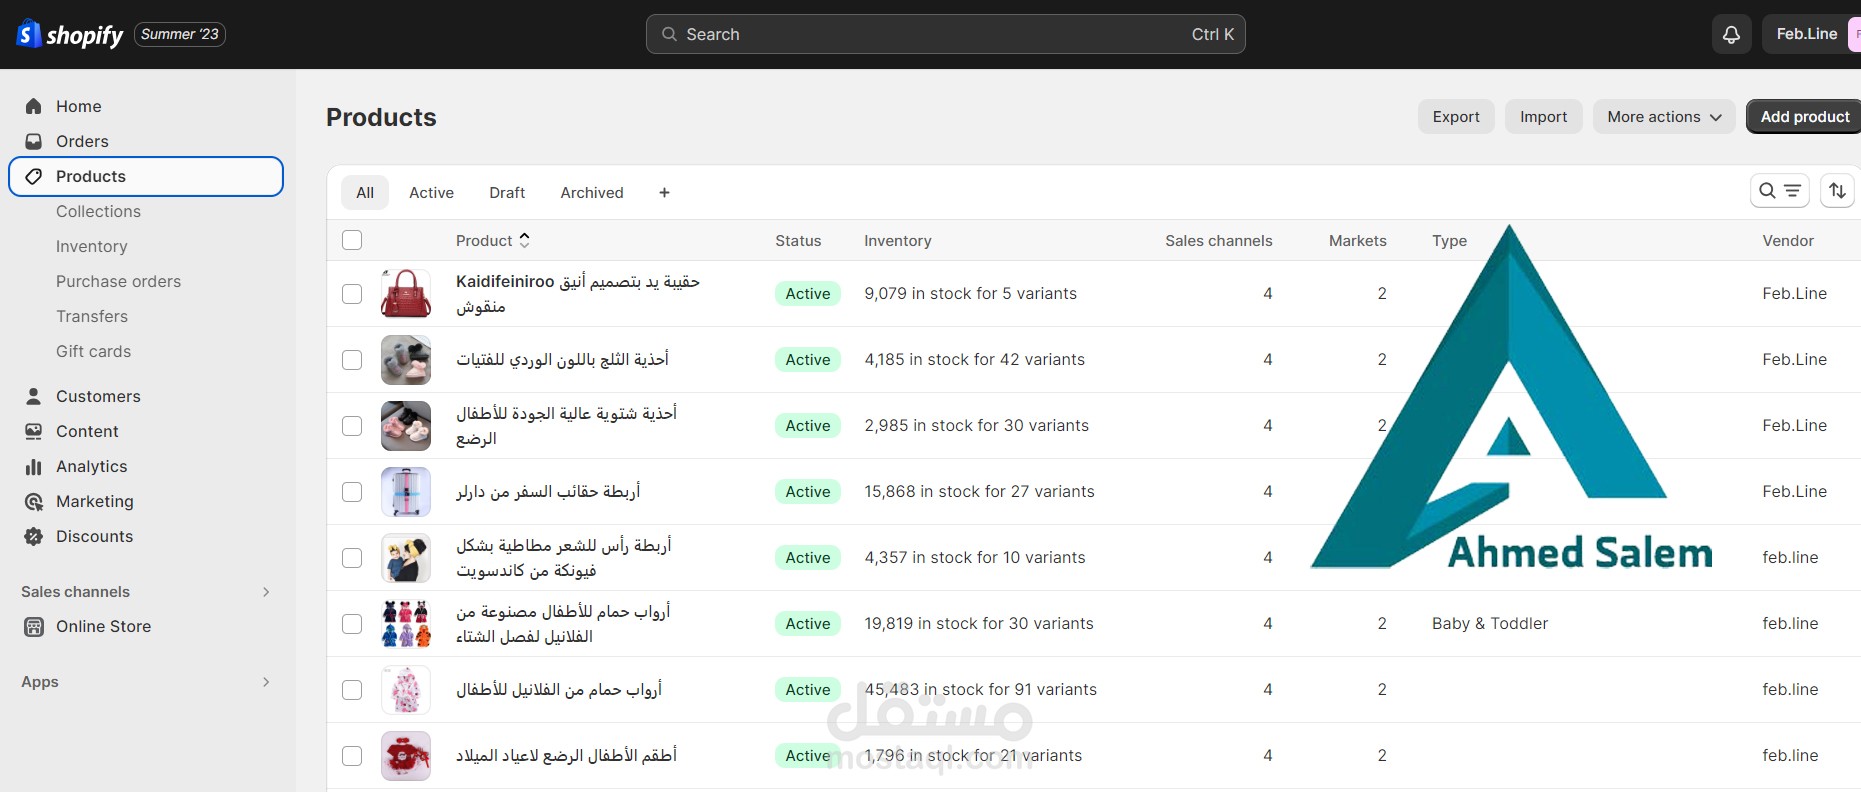Open the red handbag product thumbnail
The image size is (1861, 792).
click(406, 294)
